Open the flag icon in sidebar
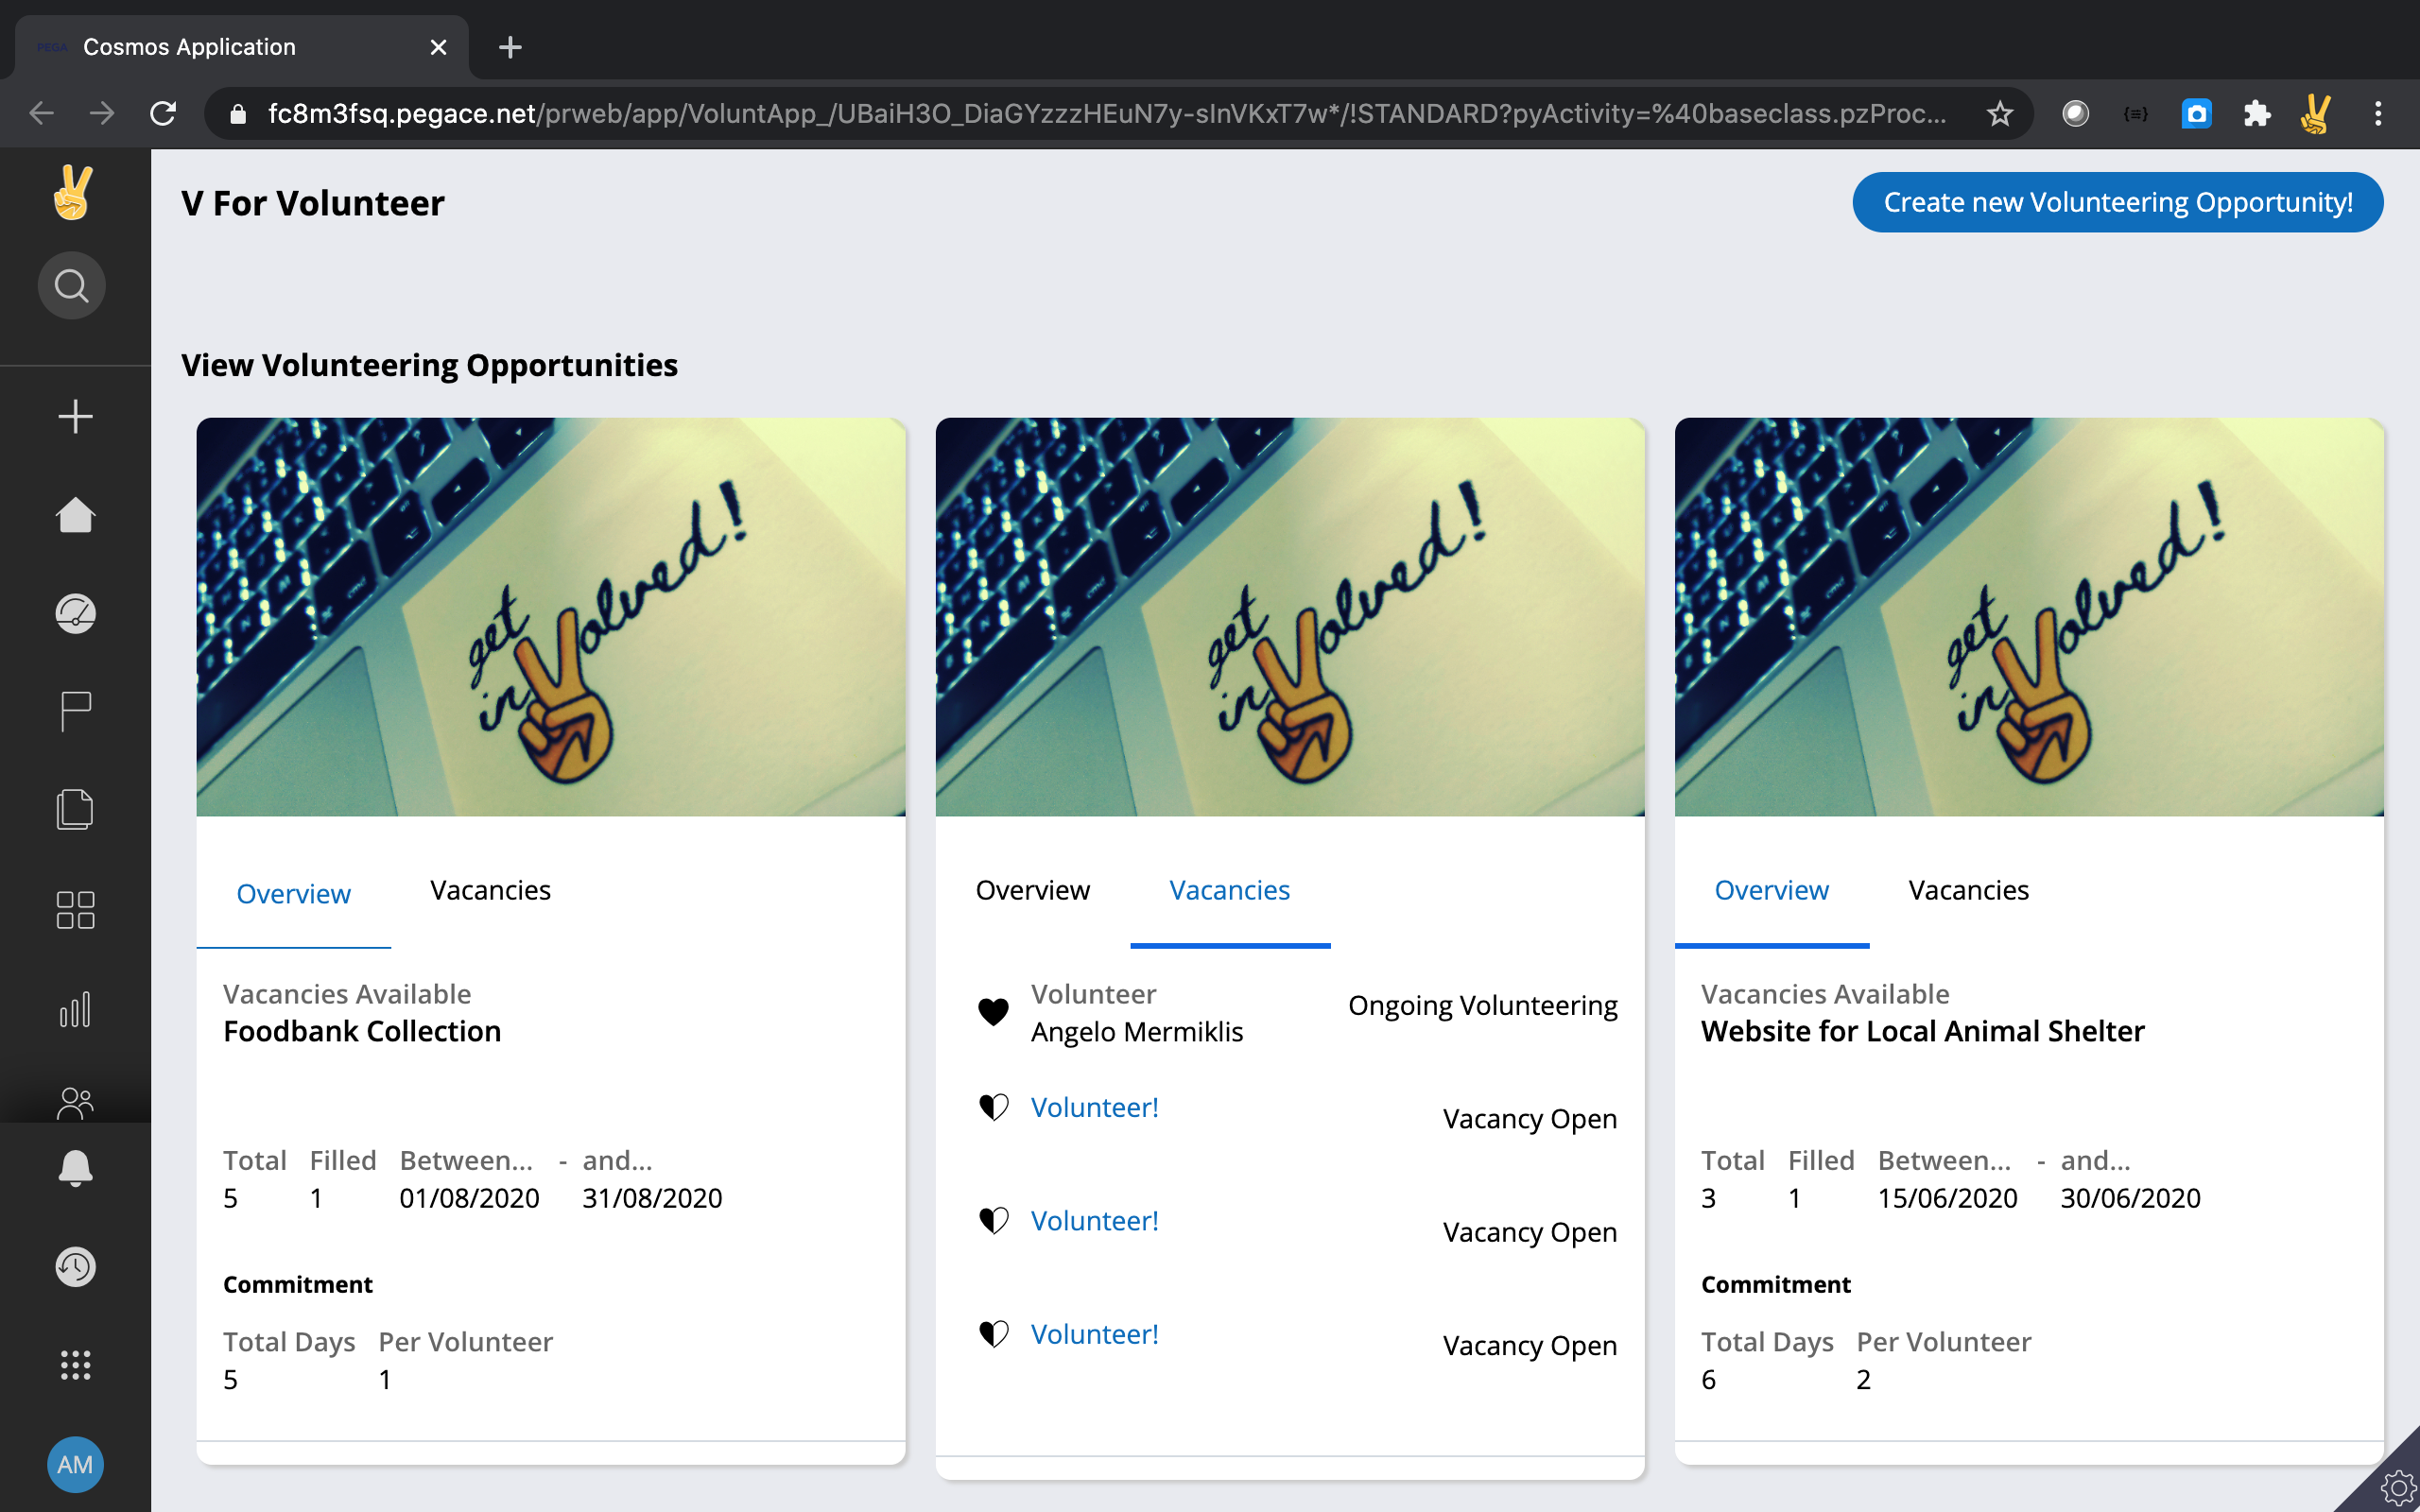The height and width of the screenshot is (1512, 2420). pos(75,711)
